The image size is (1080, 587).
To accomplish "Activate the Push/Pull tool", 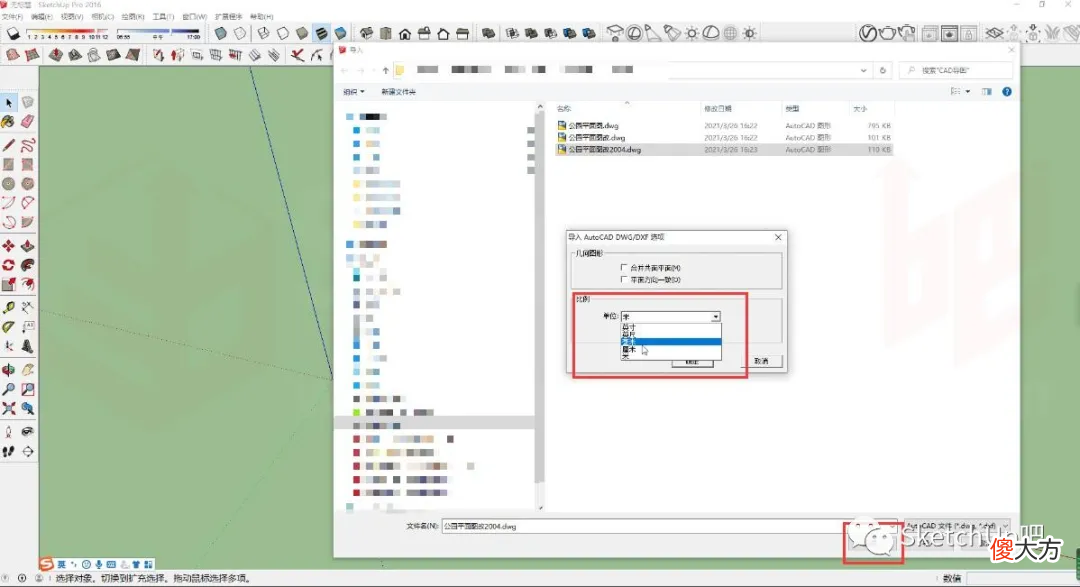I will [x=28, y=246].
